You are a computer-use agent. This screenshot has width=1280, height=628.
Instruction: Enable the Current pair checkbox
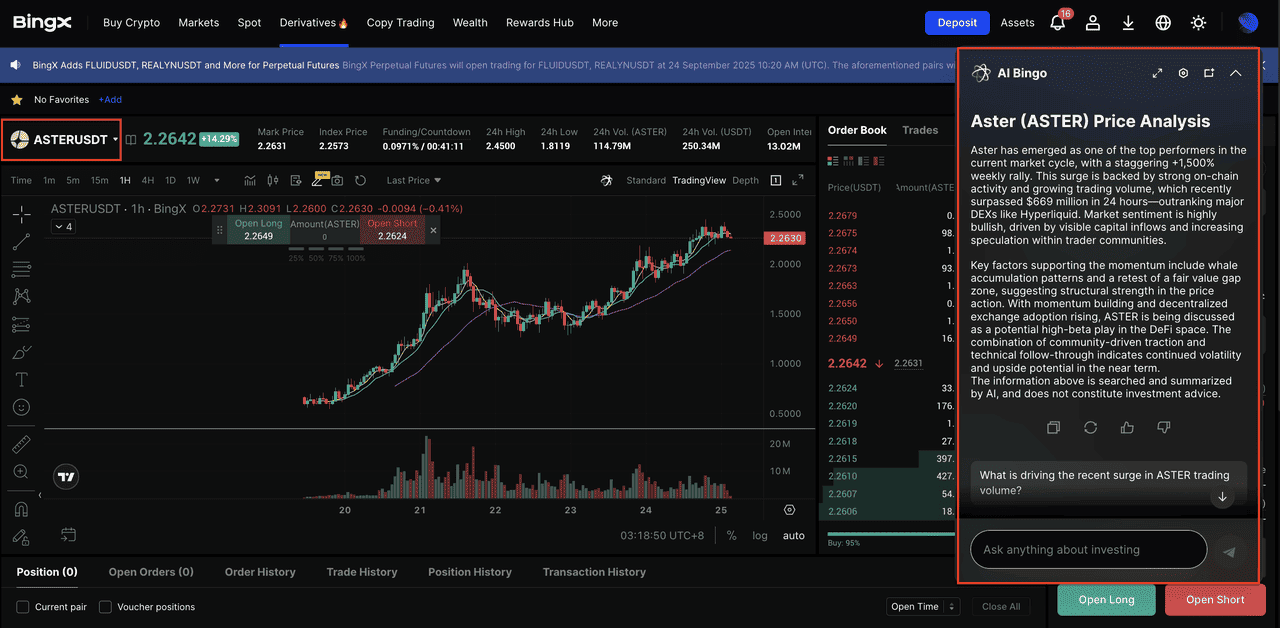click(23, 607)
